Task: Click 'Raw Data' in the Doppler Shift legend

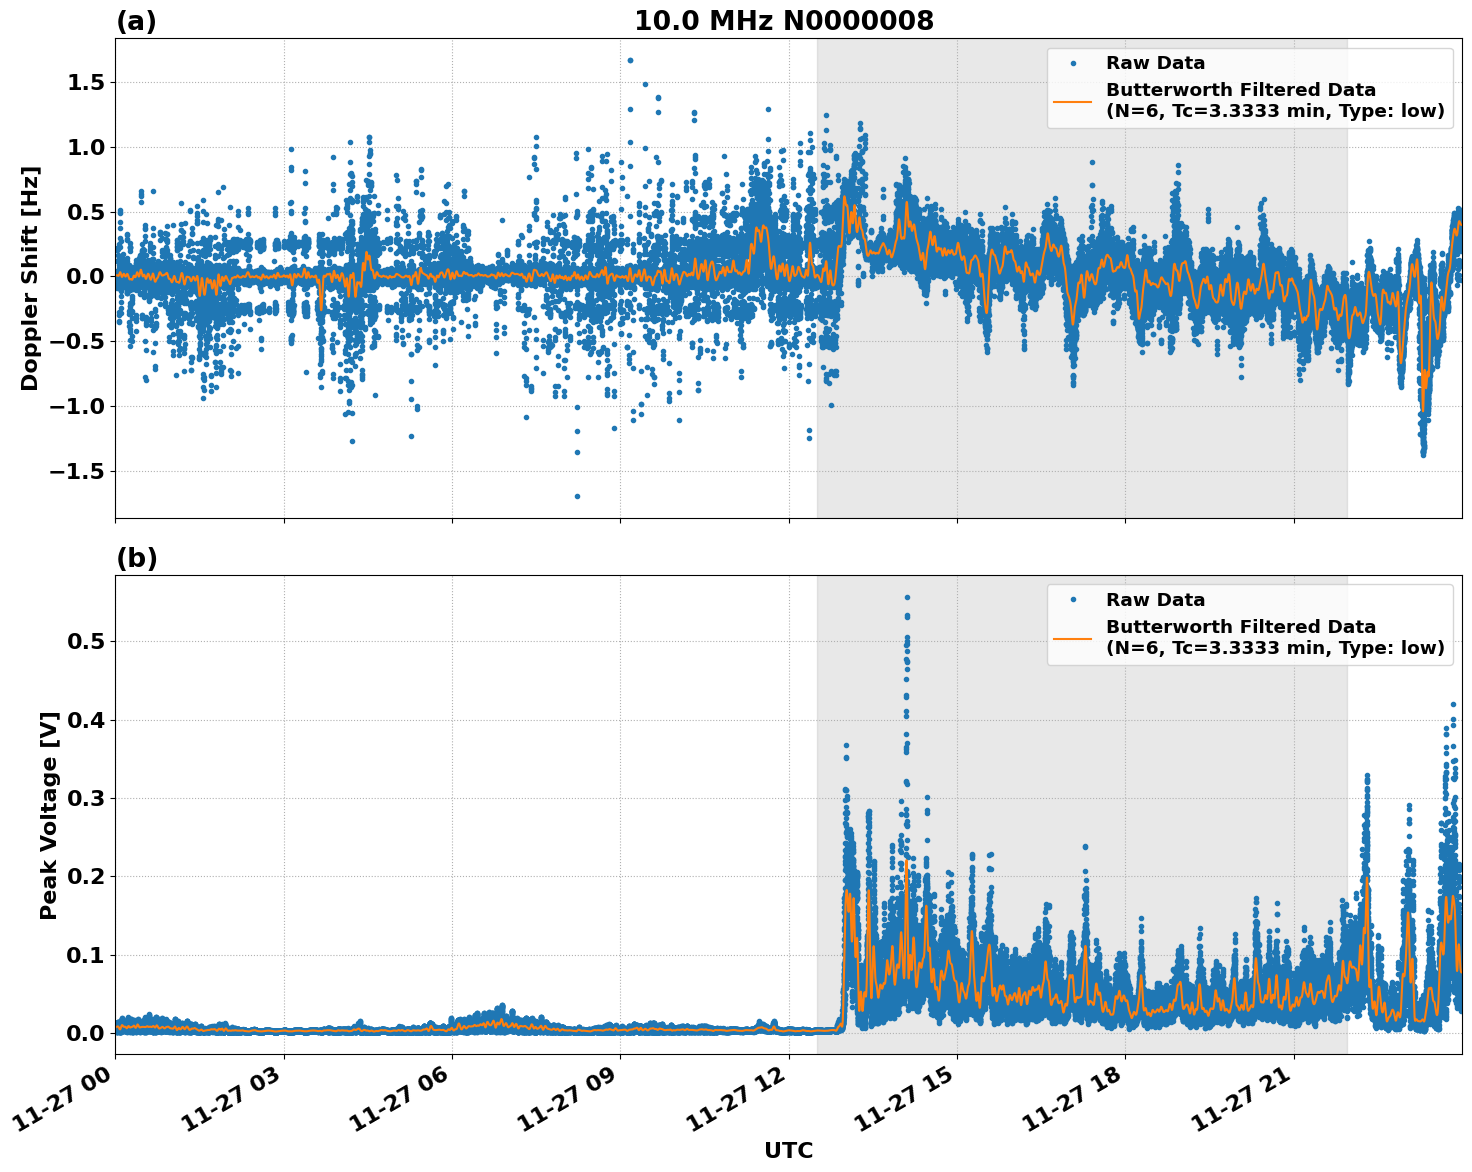Action: (x=1155, y=63)
